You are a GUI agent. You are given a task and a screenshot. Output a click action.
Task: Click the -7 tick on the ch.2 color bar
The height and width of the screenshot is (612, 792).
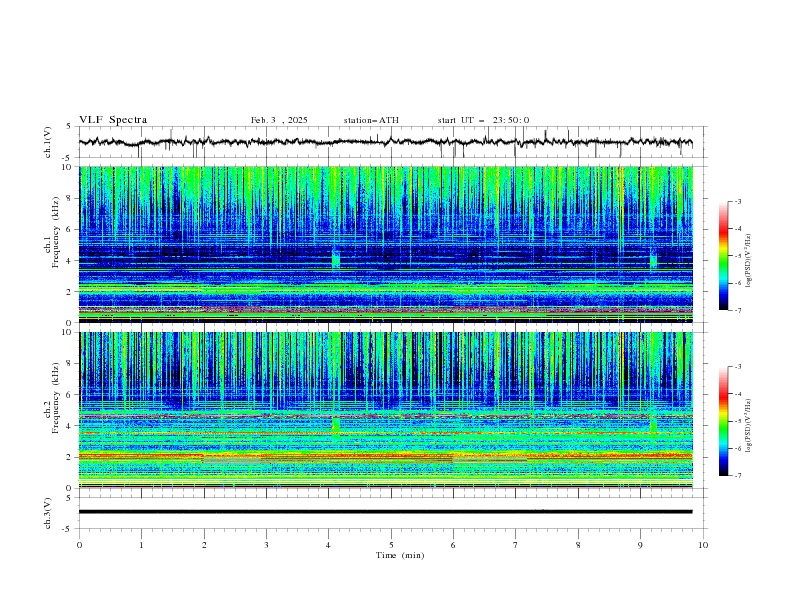point(737,476)
